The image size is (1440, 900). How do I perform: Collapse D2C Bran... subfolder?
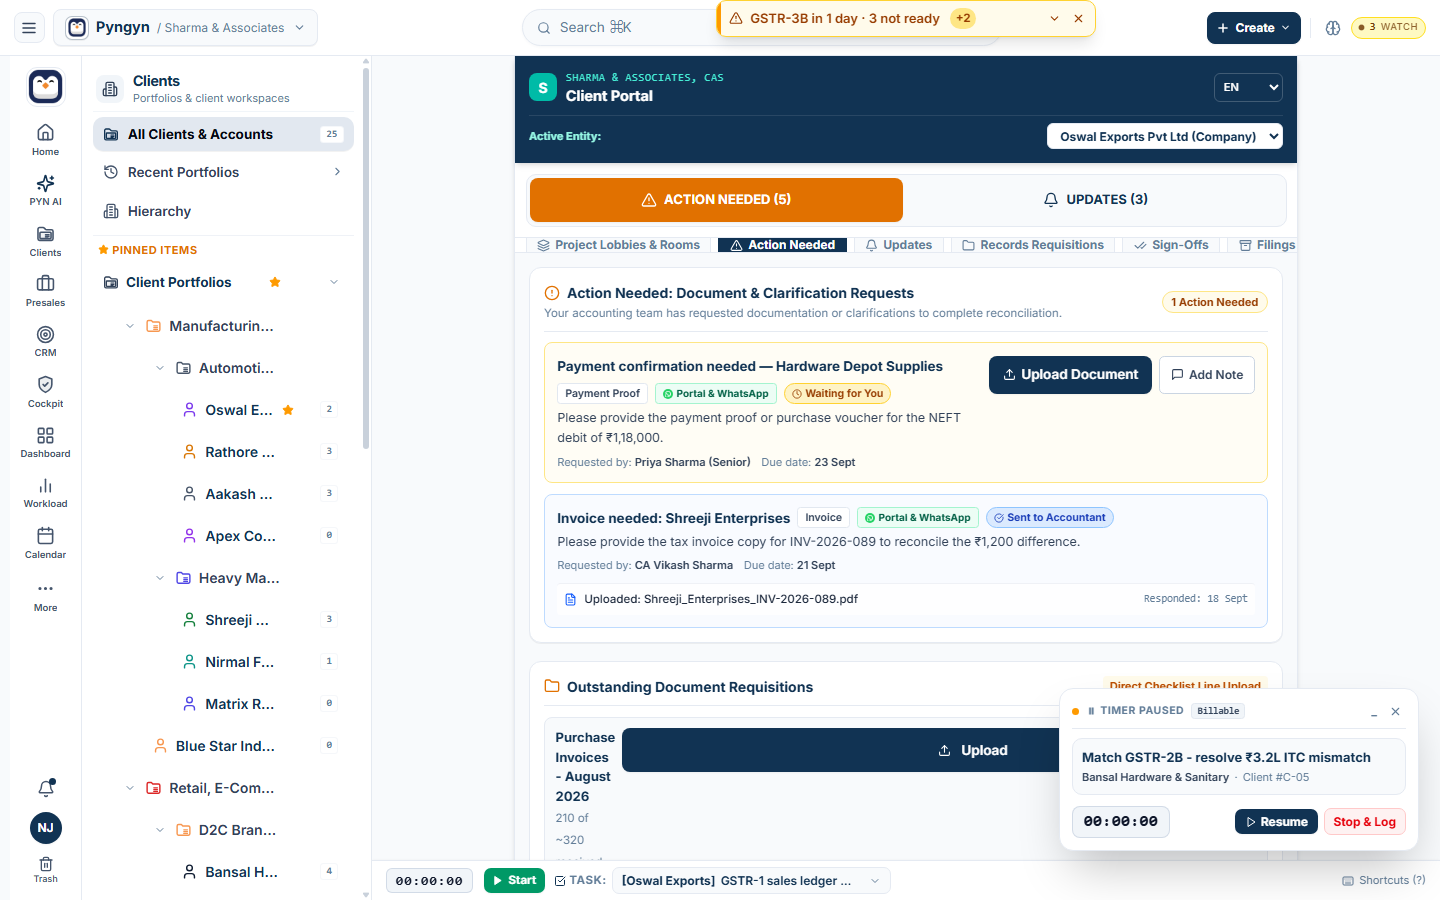pos(160,830)
